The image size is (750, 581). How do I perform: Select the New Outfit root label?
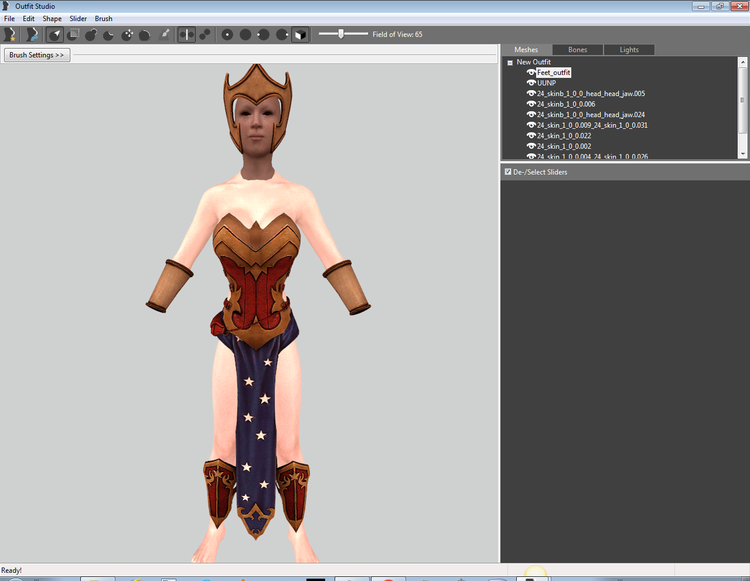pyautogui.click(x=533, y=62)
